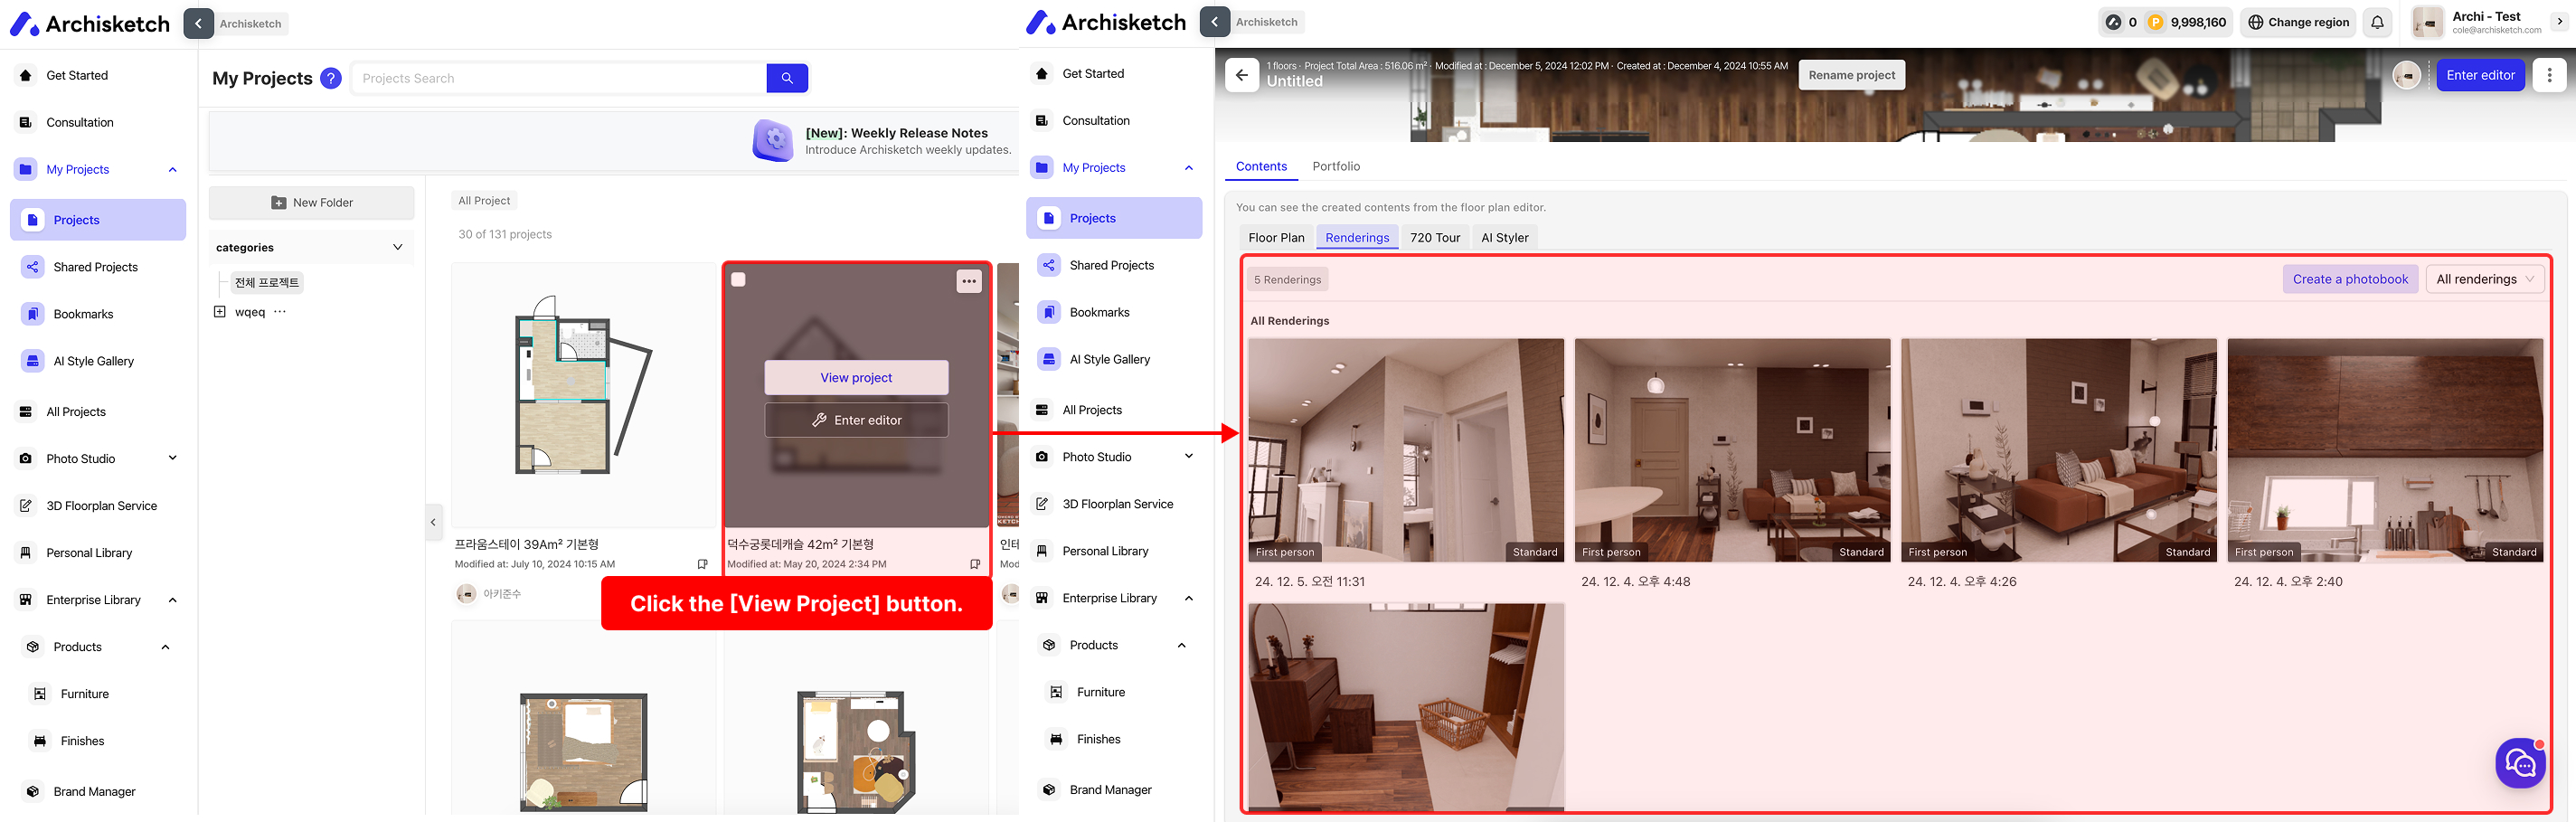Image resolution: width=2576 pixels, height=822 pixels.
Task: Select Finishes icon in left screenshot sidebar
Action: coord(40,741)
